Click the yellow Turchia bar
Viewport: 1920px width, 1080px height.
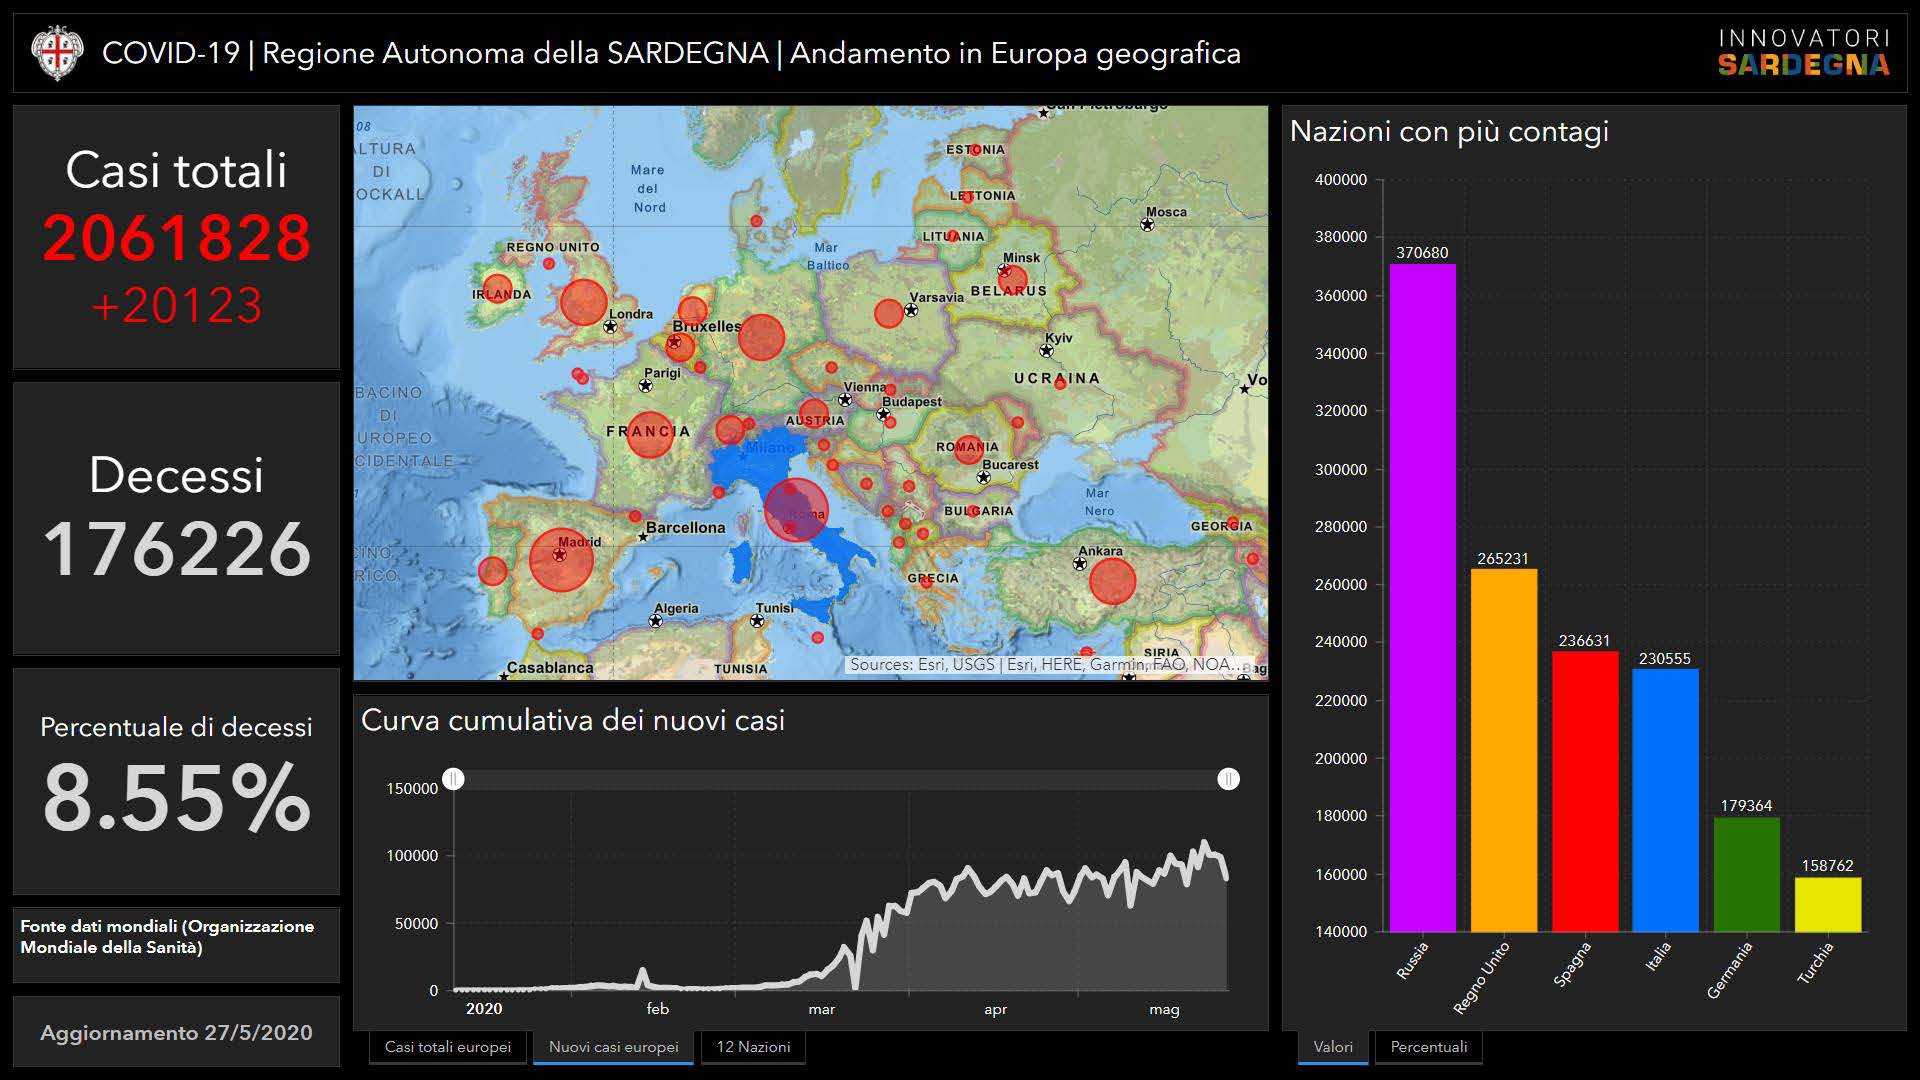click(1827, 905)
